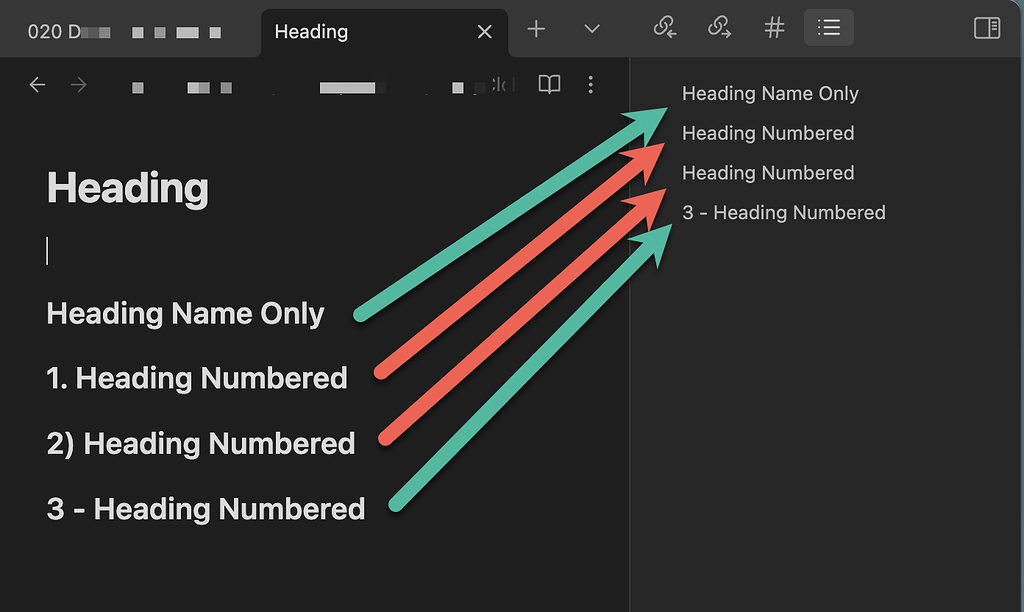Click the "1. Heading Numbered" heading in editor
1024x612 pixels.
click(197, 378)
